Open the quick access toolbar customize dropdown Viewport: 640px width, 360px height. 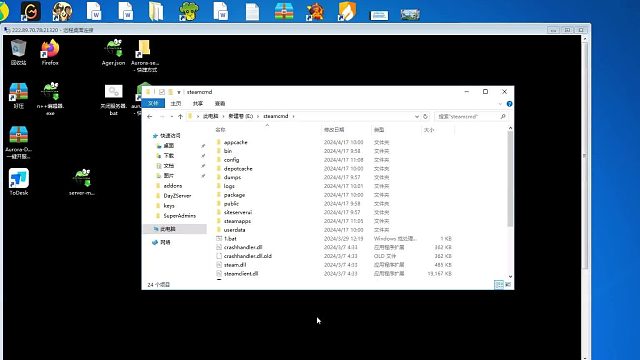tap(178, 92)
